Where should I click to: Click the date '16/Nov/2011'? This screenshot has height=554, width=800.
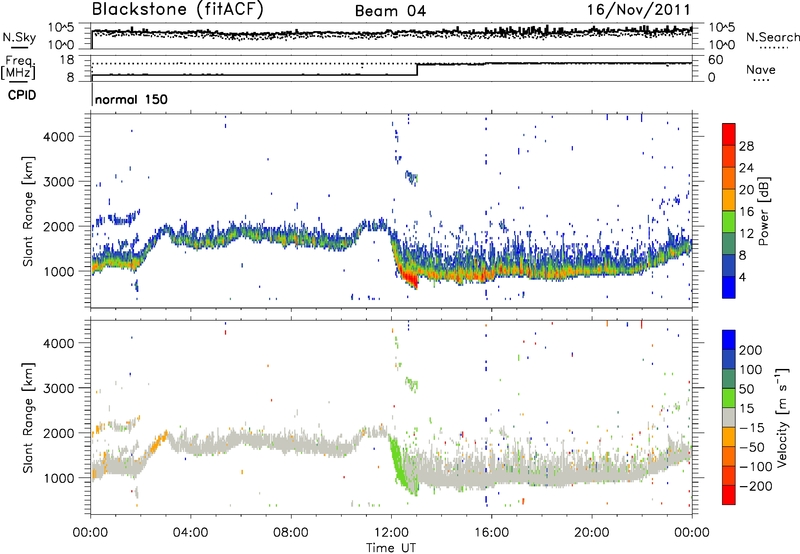(639, 10)
